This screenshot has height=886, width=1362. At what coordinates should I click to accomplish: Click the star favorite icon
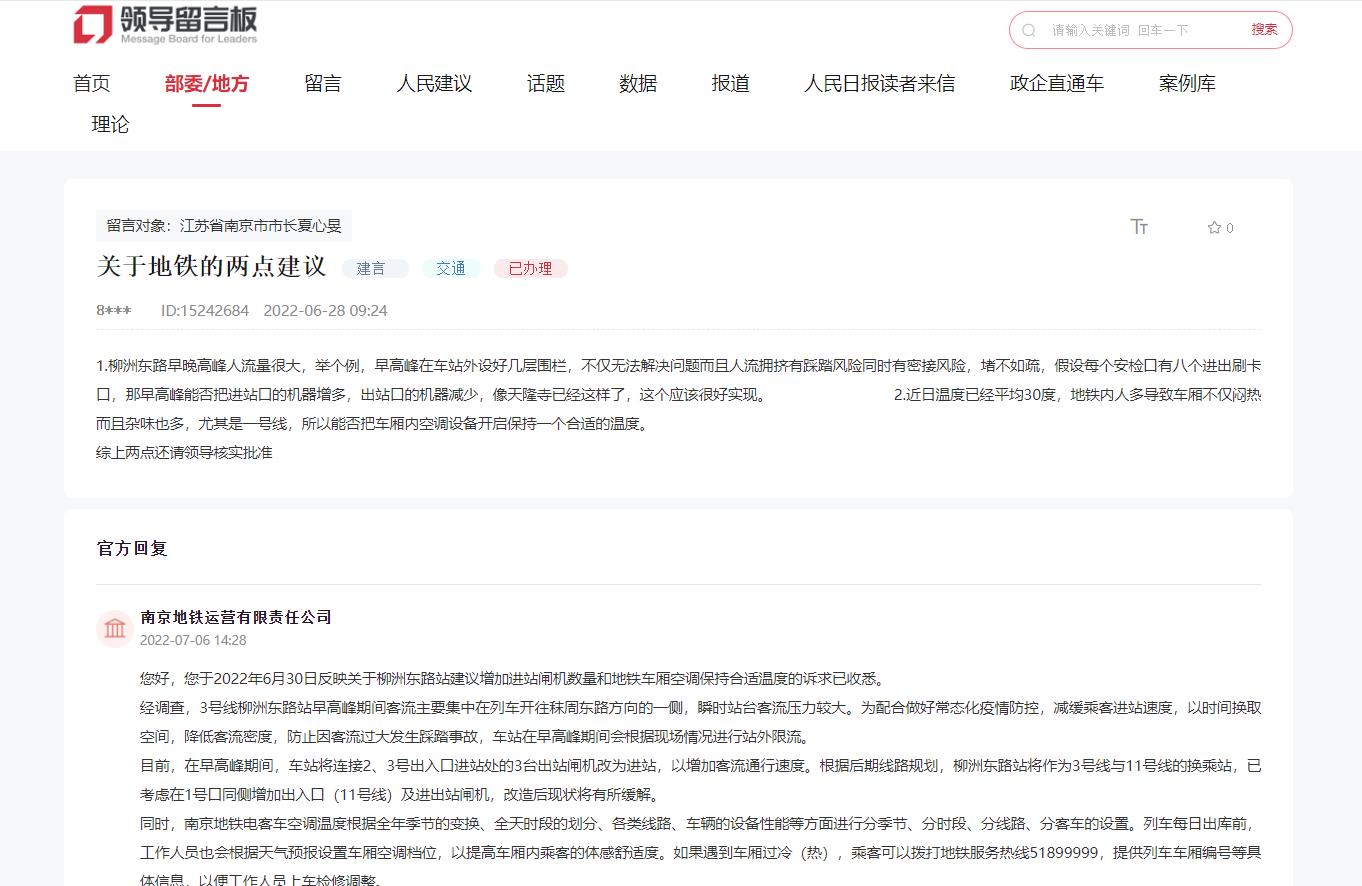tap(1214, 228)
